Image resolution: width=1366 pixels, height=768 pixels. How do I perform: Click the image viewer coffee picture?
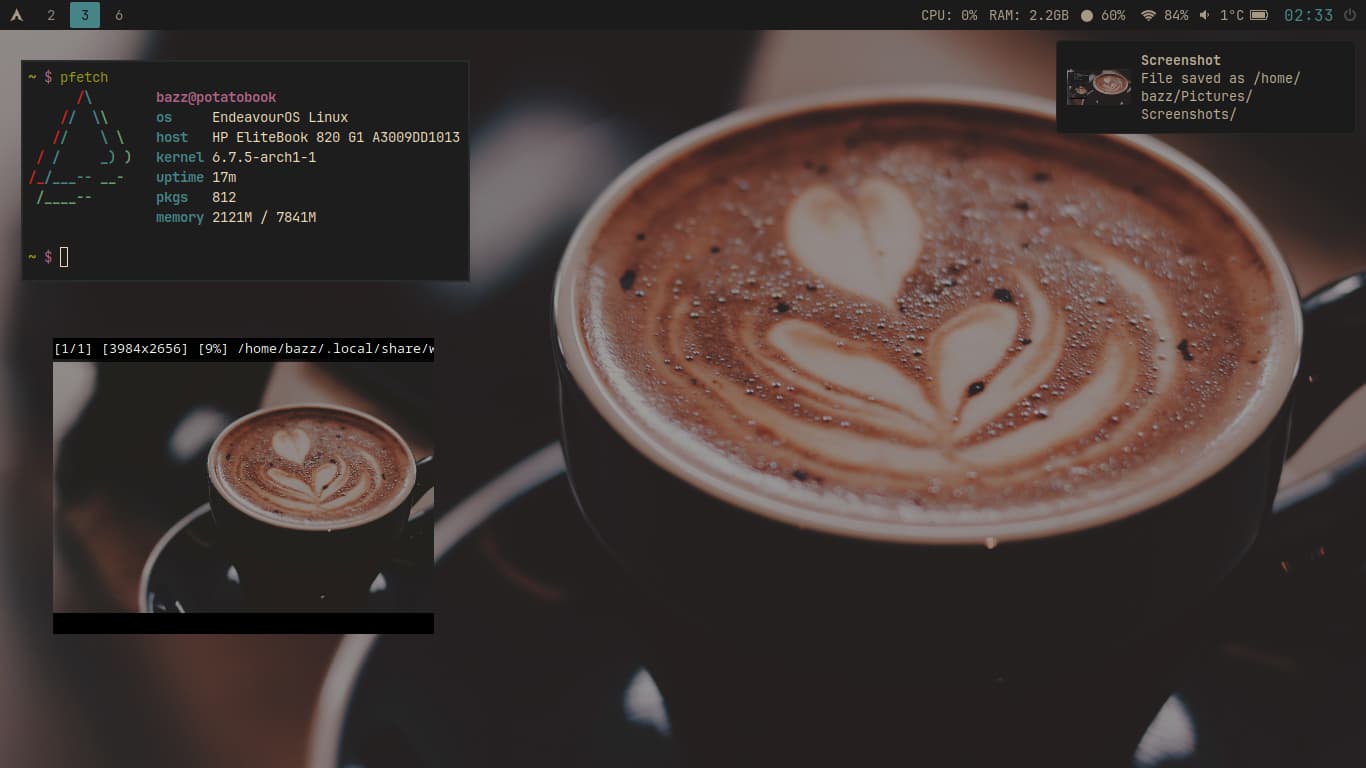[x=243, y=487]
